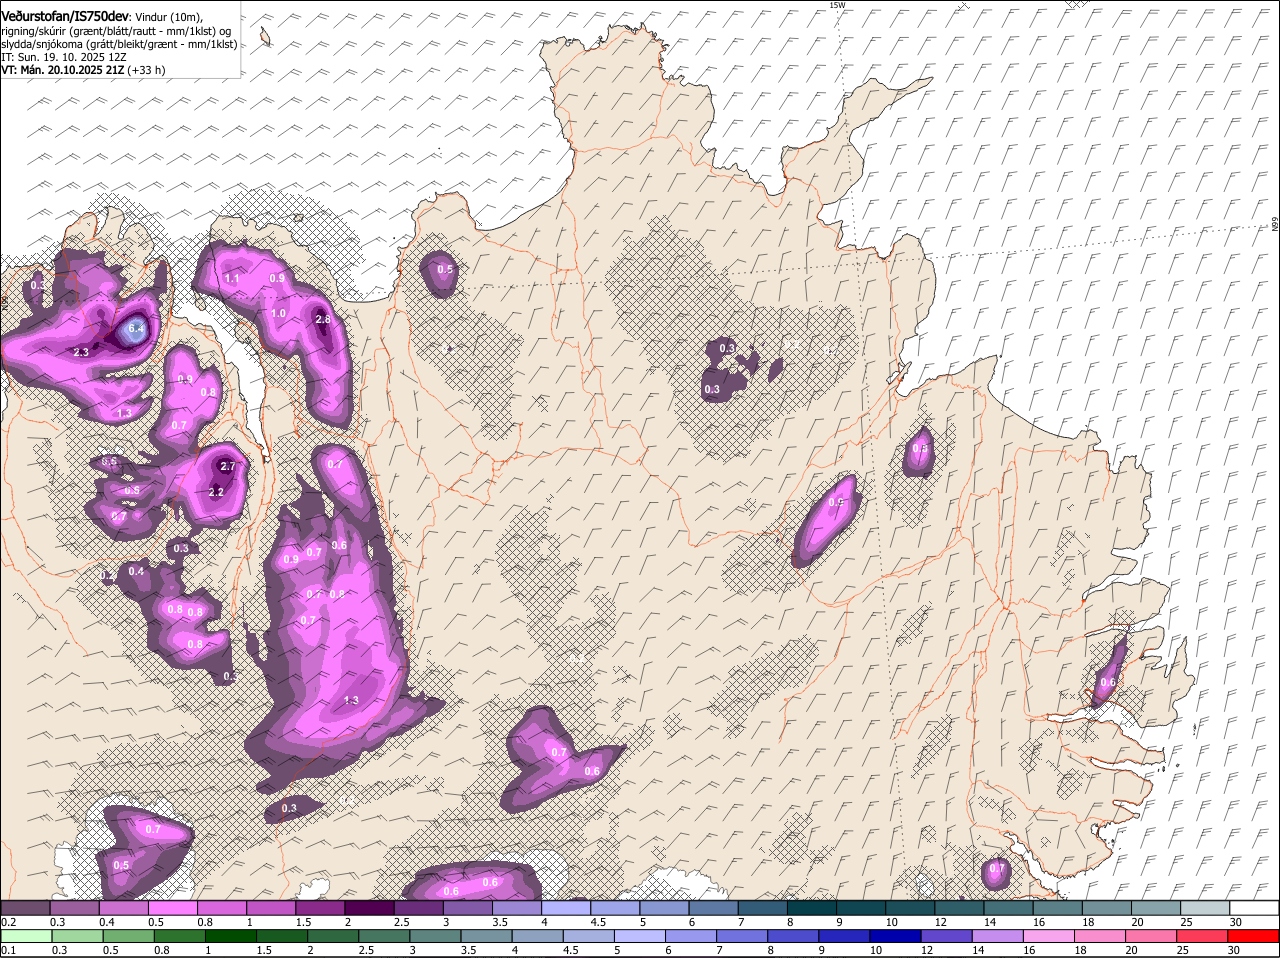Click the 'slydda/snjókoma' legend description line
The height and width of the screenshot is (958, 1280).
(119, 44)
